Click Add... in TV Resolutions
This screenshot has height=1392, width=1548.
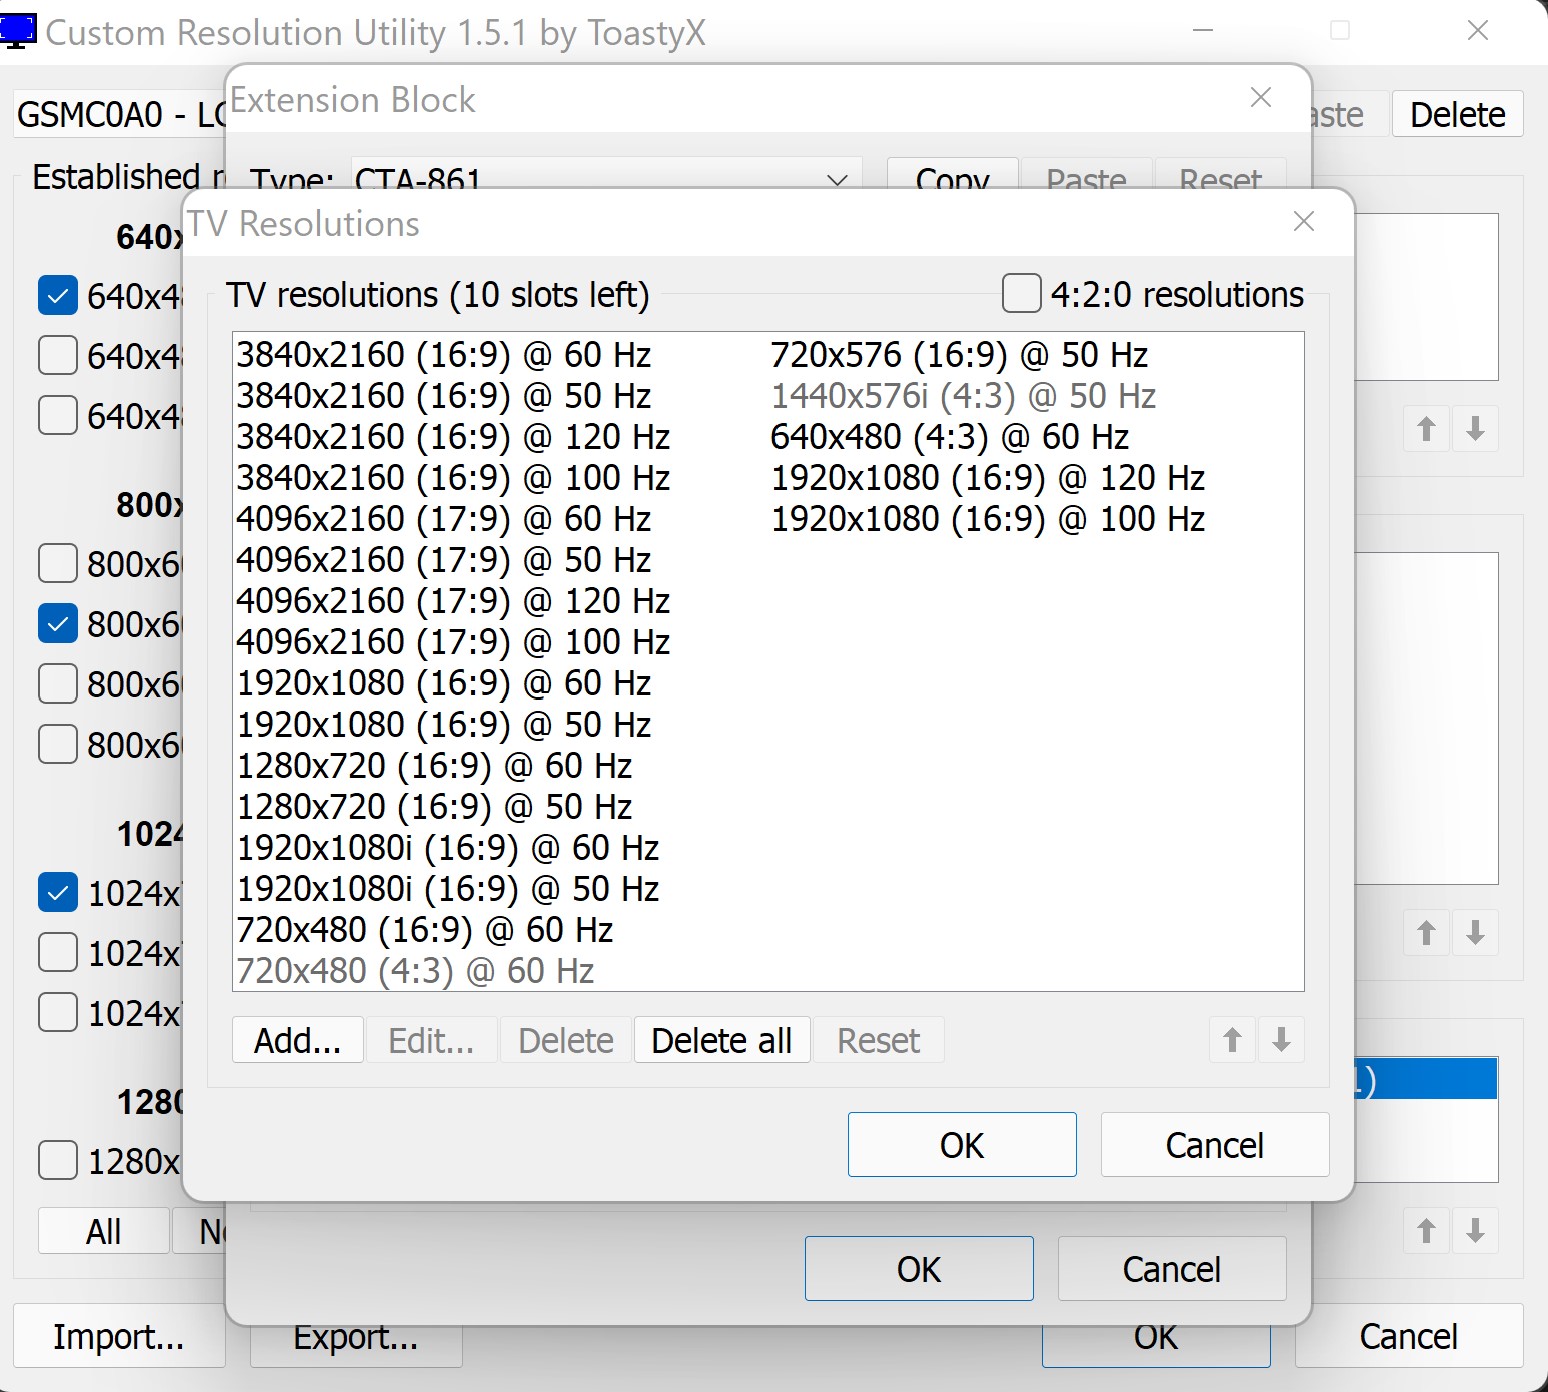click(298, 1040)
